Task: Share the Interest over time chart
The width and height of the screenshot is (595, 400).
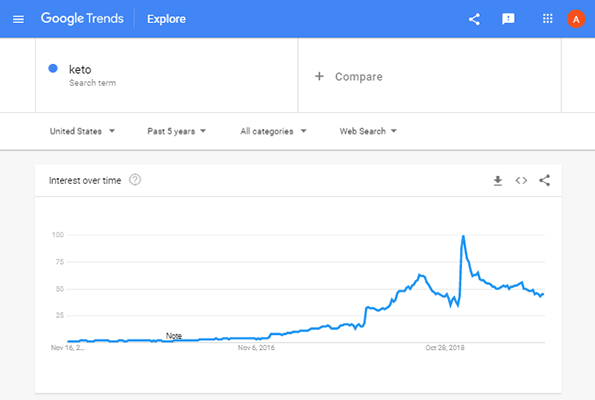Action: click(x=545, y=180)
